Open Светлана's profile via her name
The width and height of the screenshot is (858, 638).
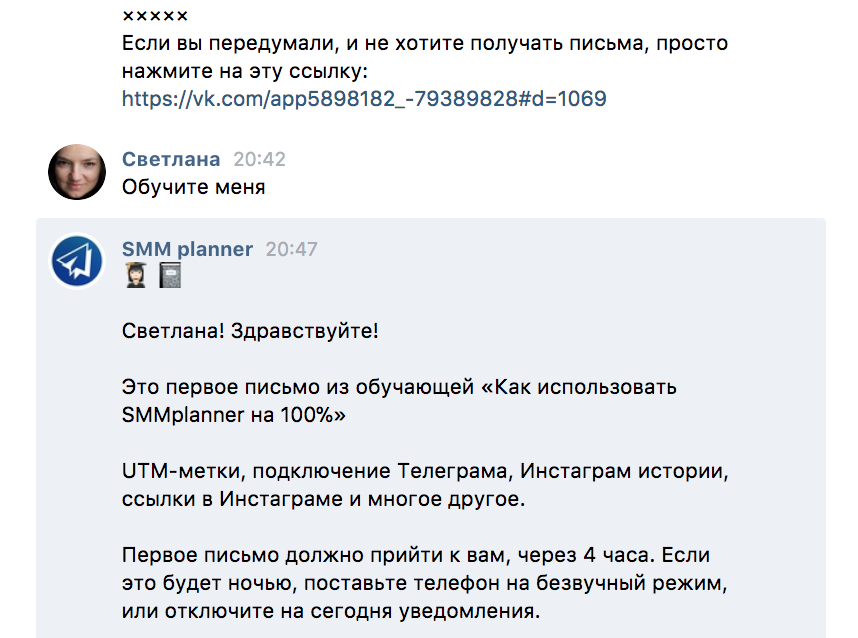[171, 159]
